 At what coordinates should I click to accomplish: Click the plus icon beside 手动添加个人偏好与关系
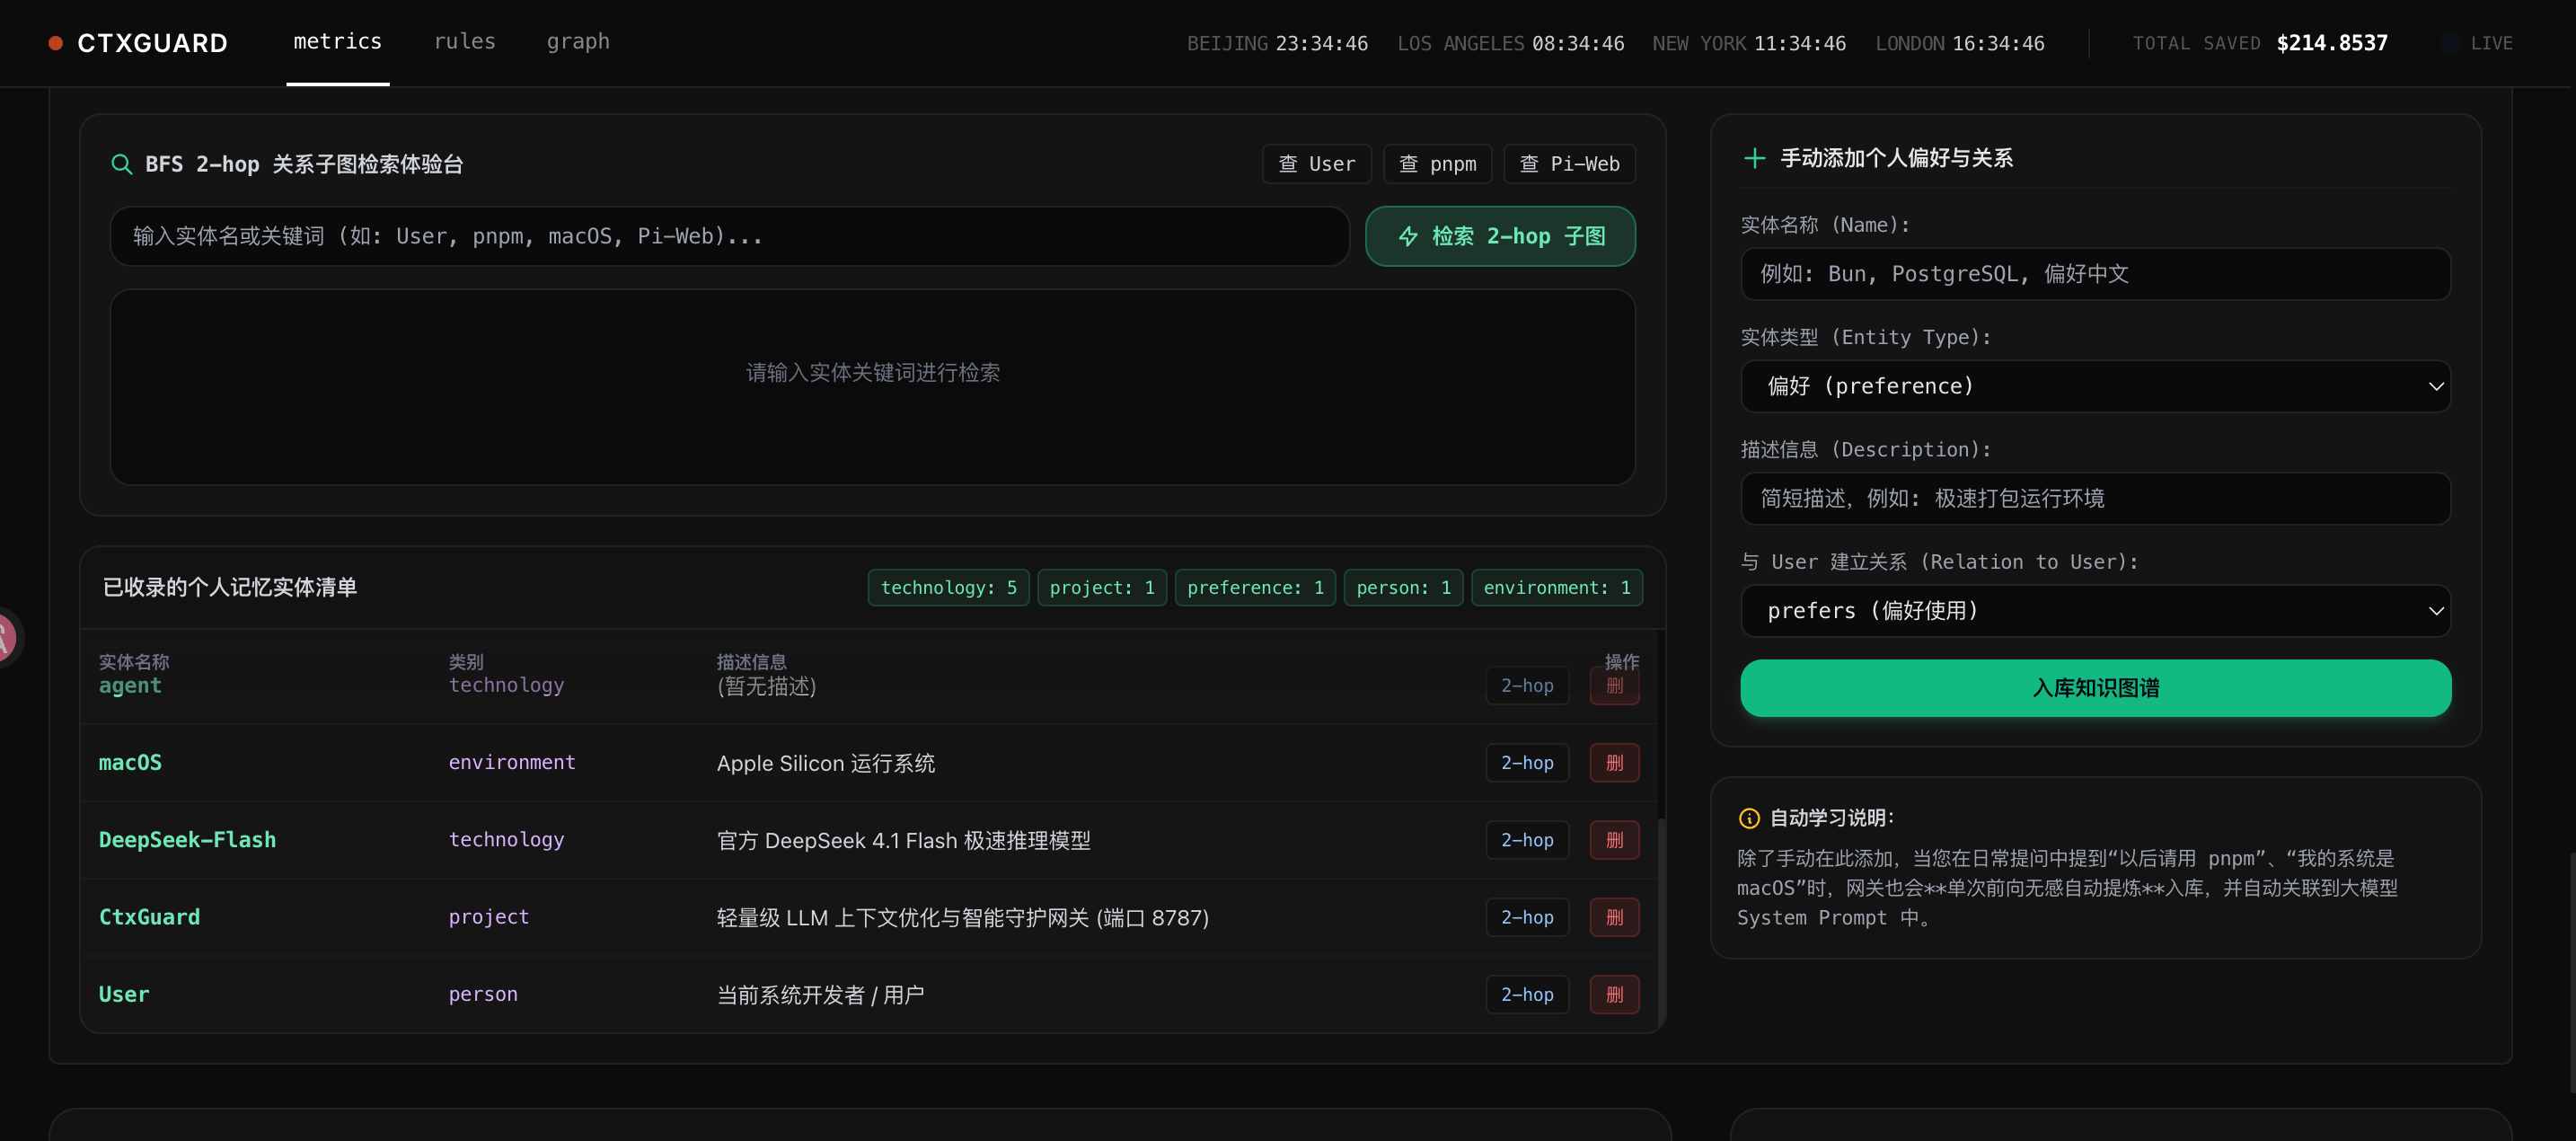[1754, 158]
